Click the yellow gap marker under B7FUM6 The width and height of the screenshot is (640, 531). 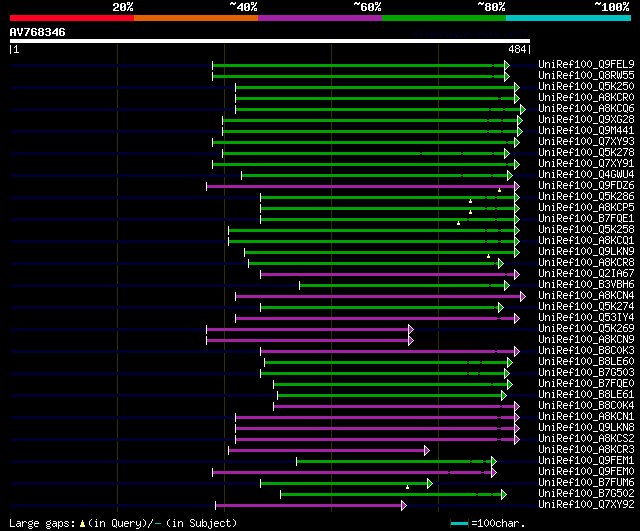click(x=407, y=487)
